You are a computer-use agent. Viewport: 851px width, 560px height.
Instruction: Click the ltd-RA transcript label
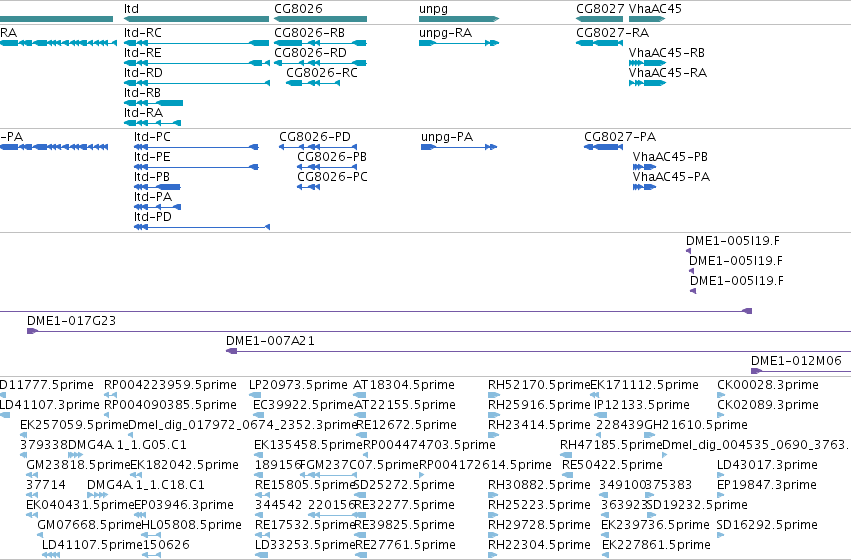pos(143,113)
